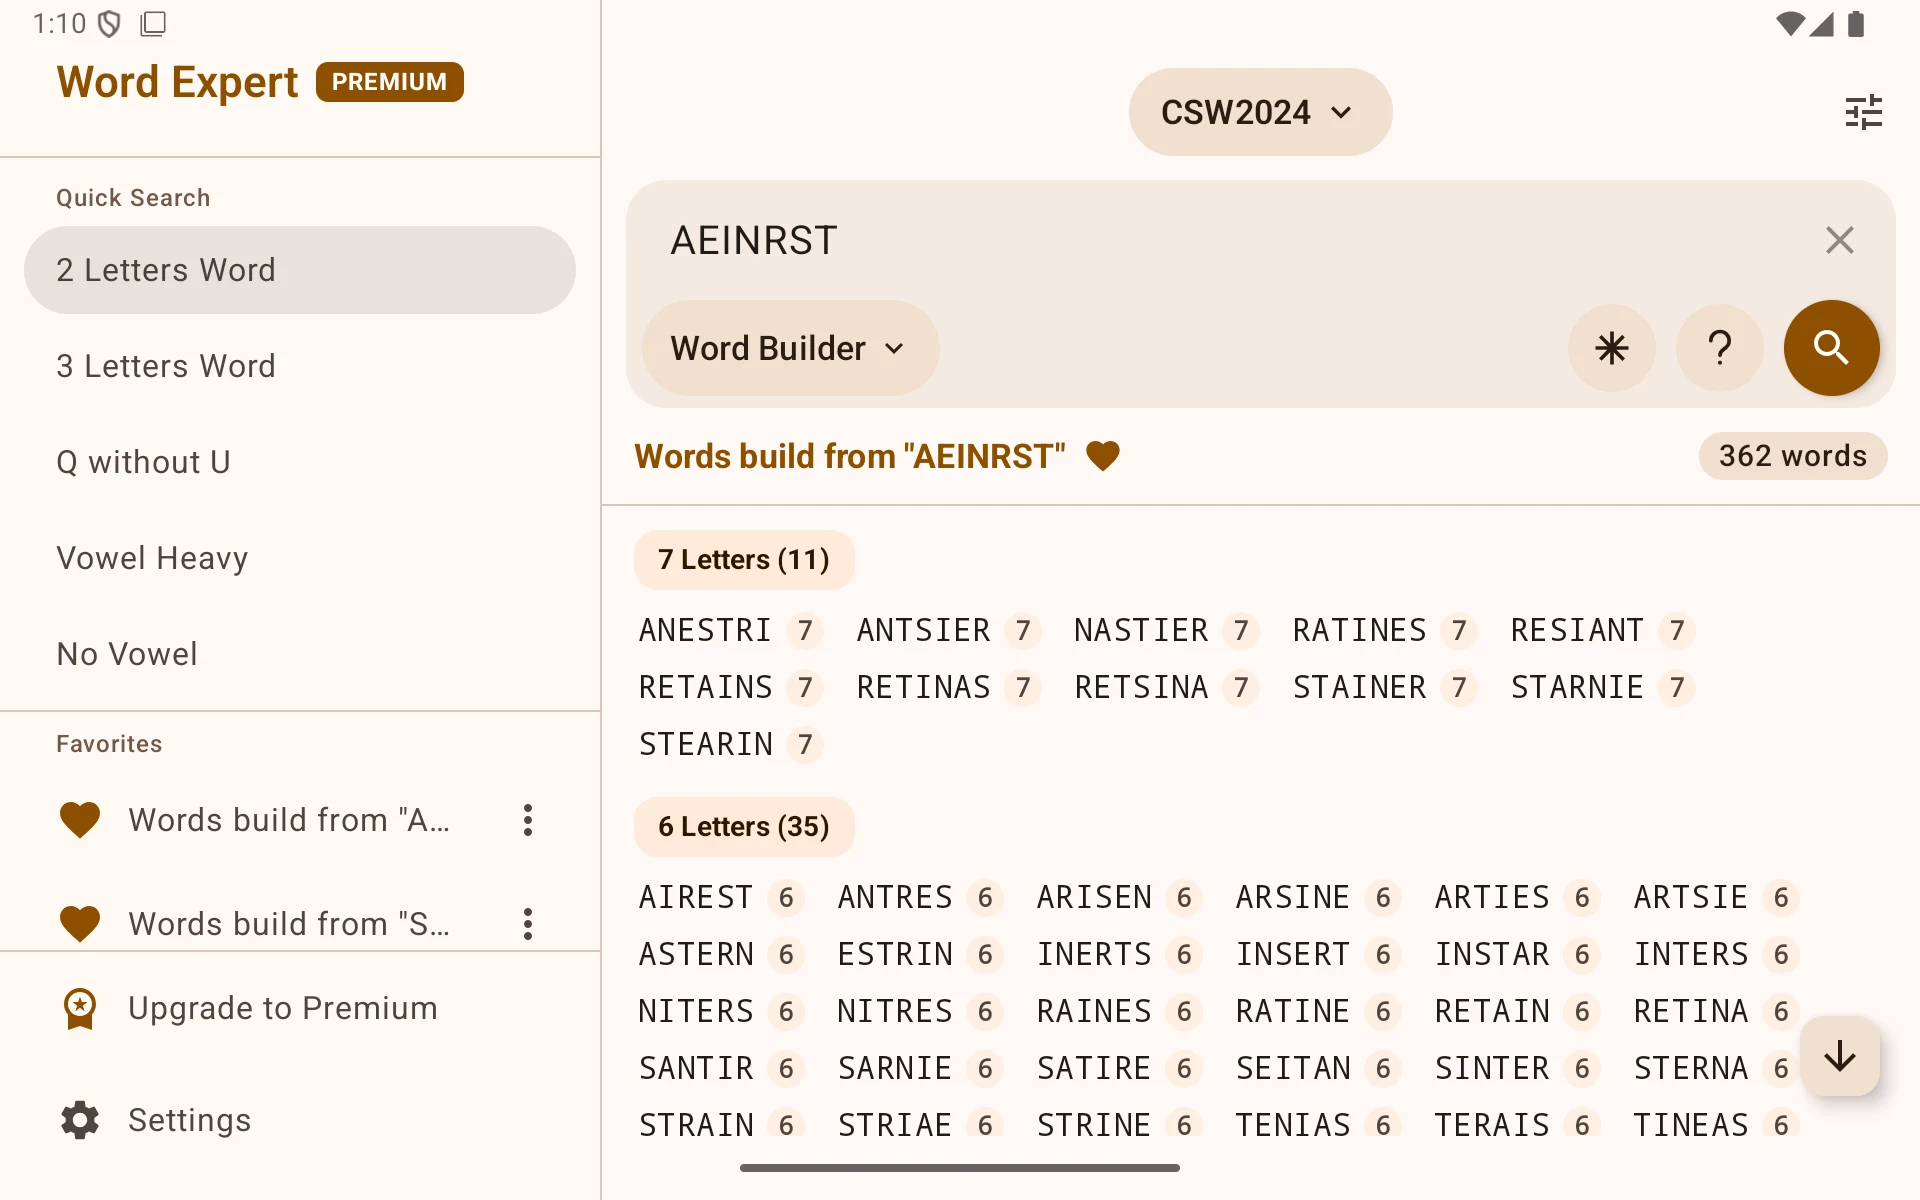The height and width of the screenshot is (1200, 1920).
Task: Open the filter settings sliders icon
Action: [x=1863, y=112]
